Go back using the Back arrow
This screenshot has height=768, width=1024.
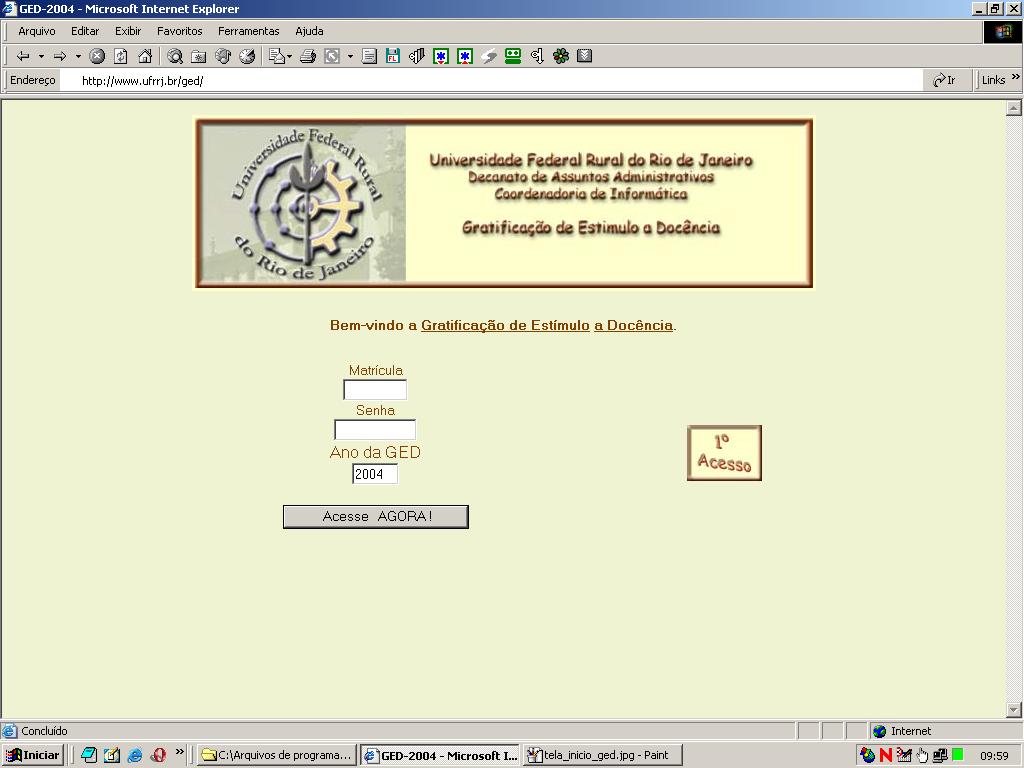23,56
